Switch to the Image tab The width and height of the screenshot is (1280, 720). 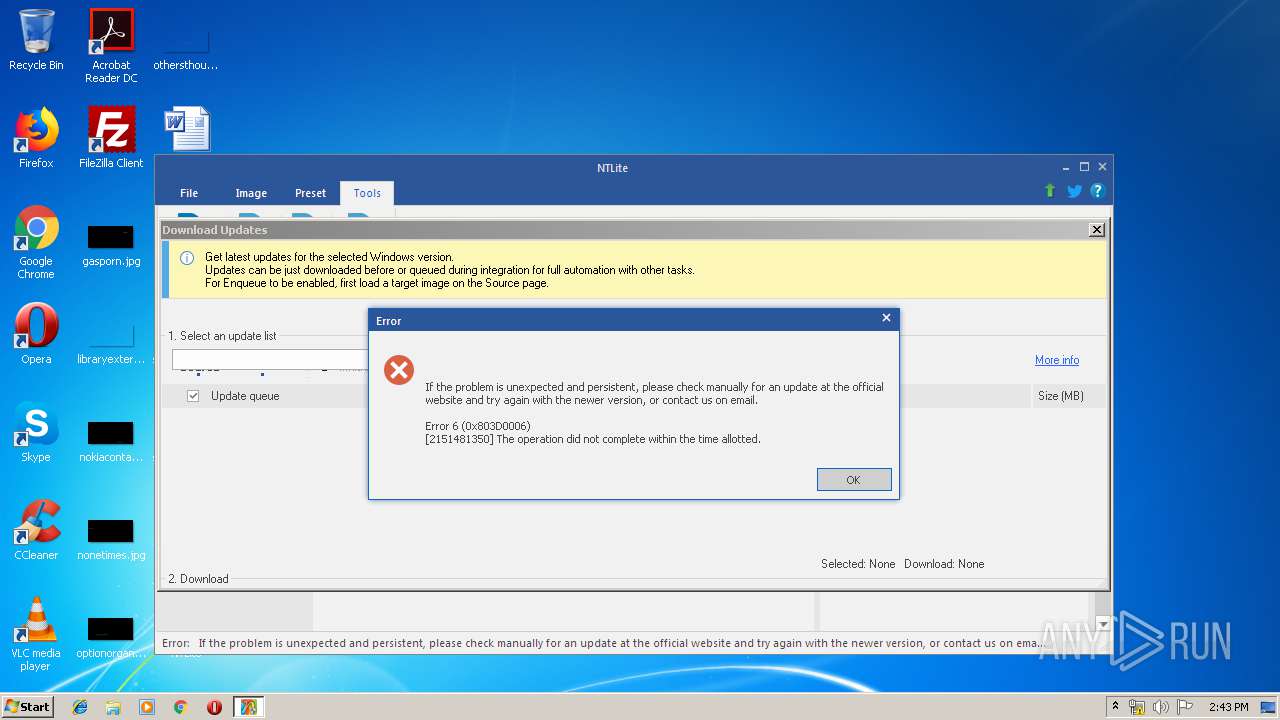251,193
